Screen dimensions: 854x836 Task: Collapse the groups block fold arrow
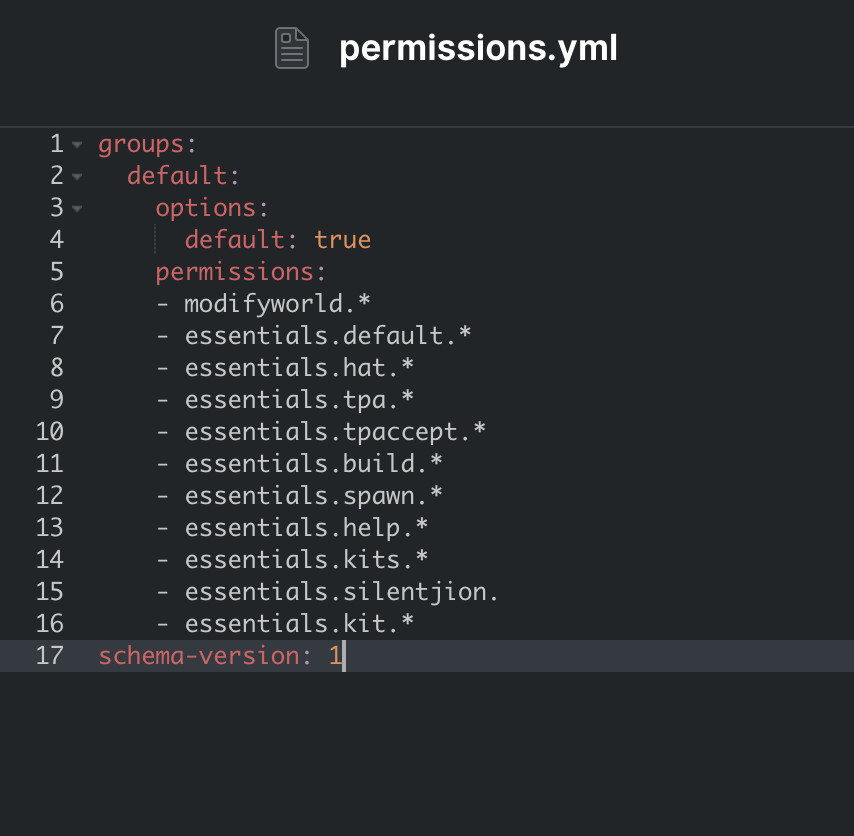click(x=77, y=144)
